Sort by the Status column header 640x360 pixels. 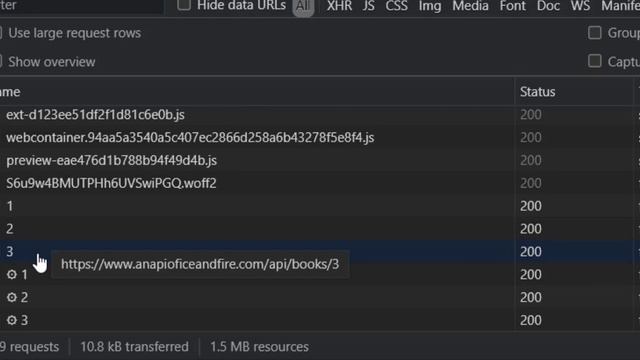click(538, 92)
